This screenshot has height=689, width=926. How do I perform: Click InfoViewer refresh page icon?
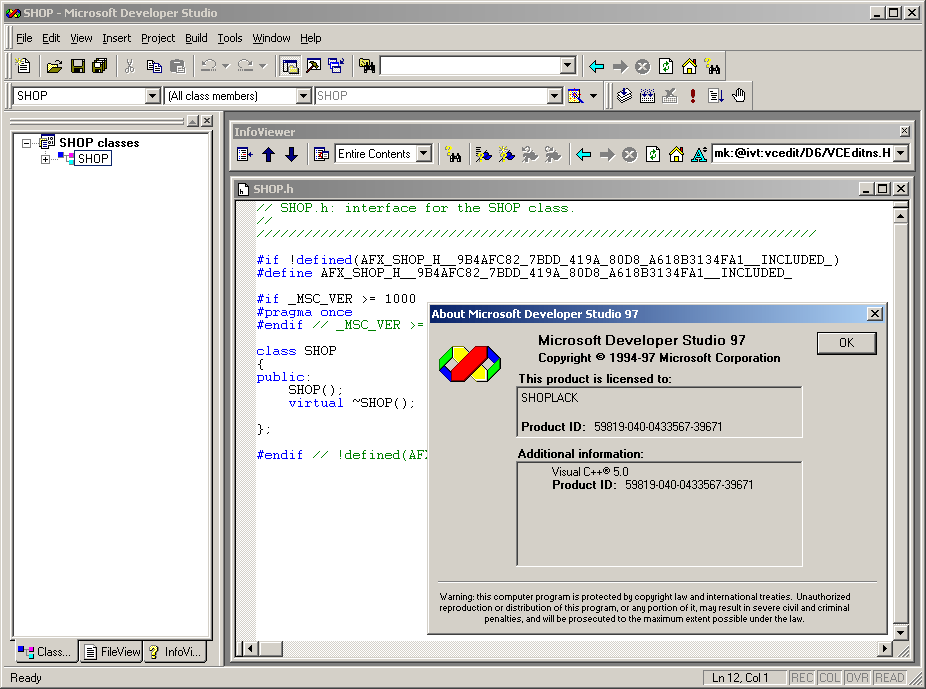653,154
